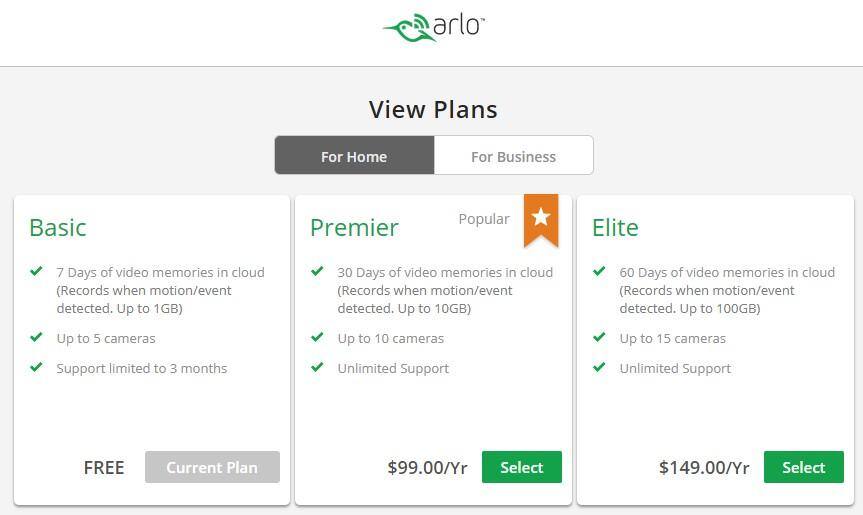Click the orange Popular star ribbon
The width and height of the screenshot is (863, 515).
click(x=540, y=218)
